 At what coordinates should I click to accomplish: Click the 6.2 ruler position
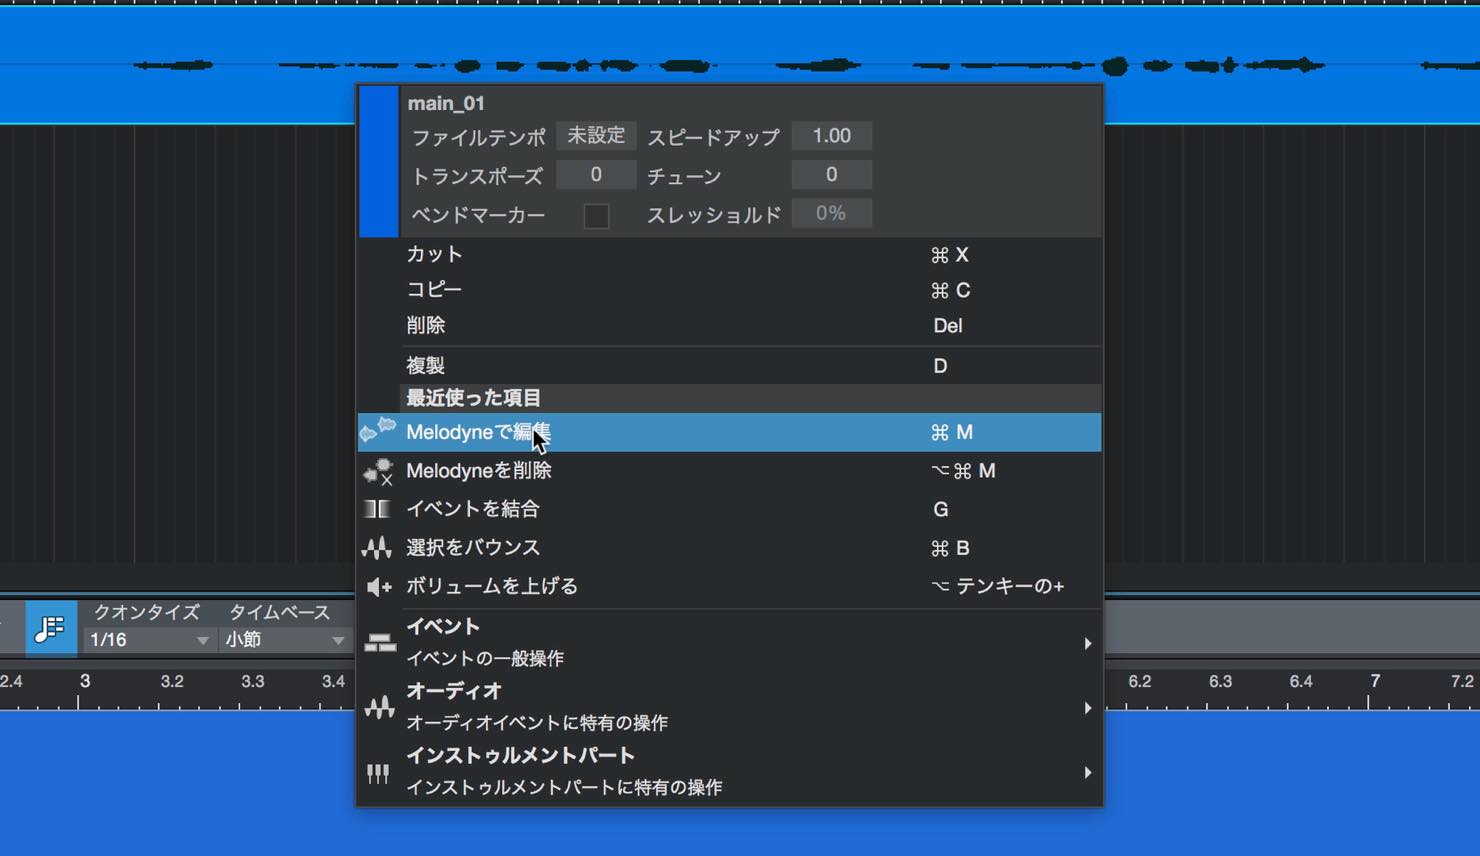pos(1139,682)
